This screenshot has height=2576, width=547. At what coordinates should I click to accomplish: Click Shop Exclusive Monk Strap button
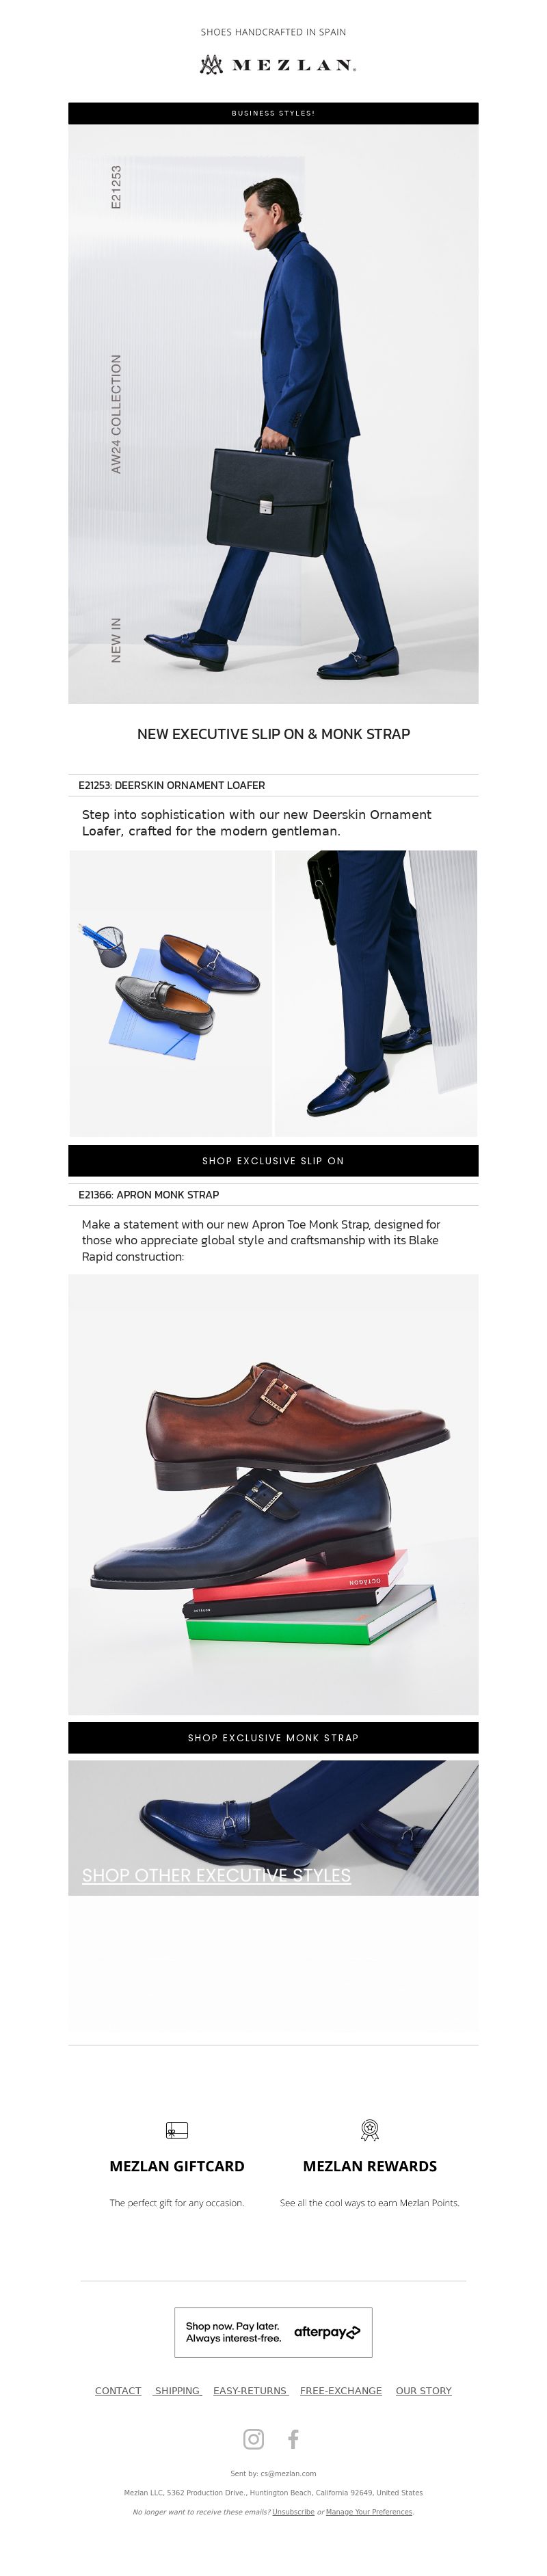coord(273,1737)
